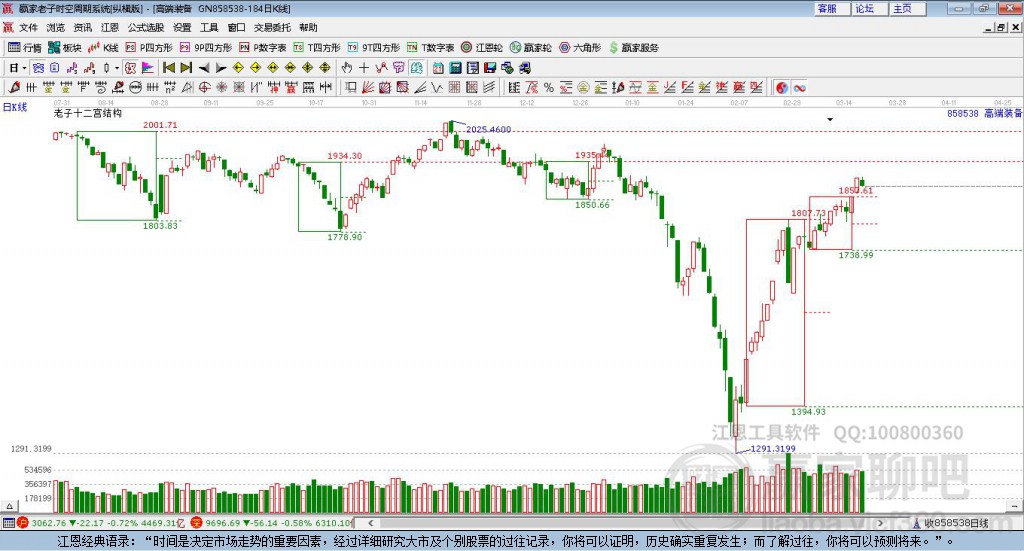The width and height of the screenshot is (1024, 551).
Task: Jump to first bar icon
Action: [169, 68]
